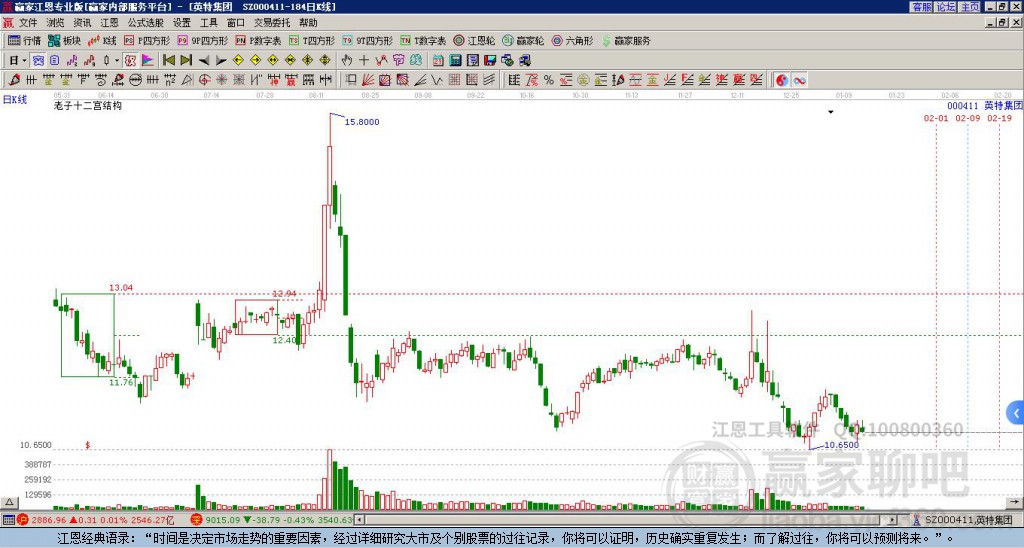Select the triangle ruler drawing tool

(187, 80)
